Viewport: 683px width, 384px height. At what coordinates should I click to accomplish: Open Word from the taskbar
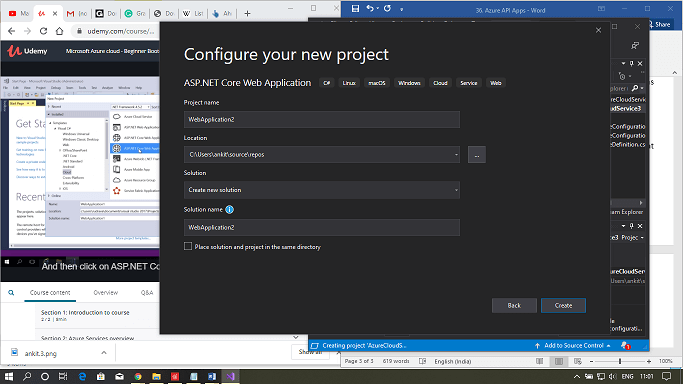[212, 376]
